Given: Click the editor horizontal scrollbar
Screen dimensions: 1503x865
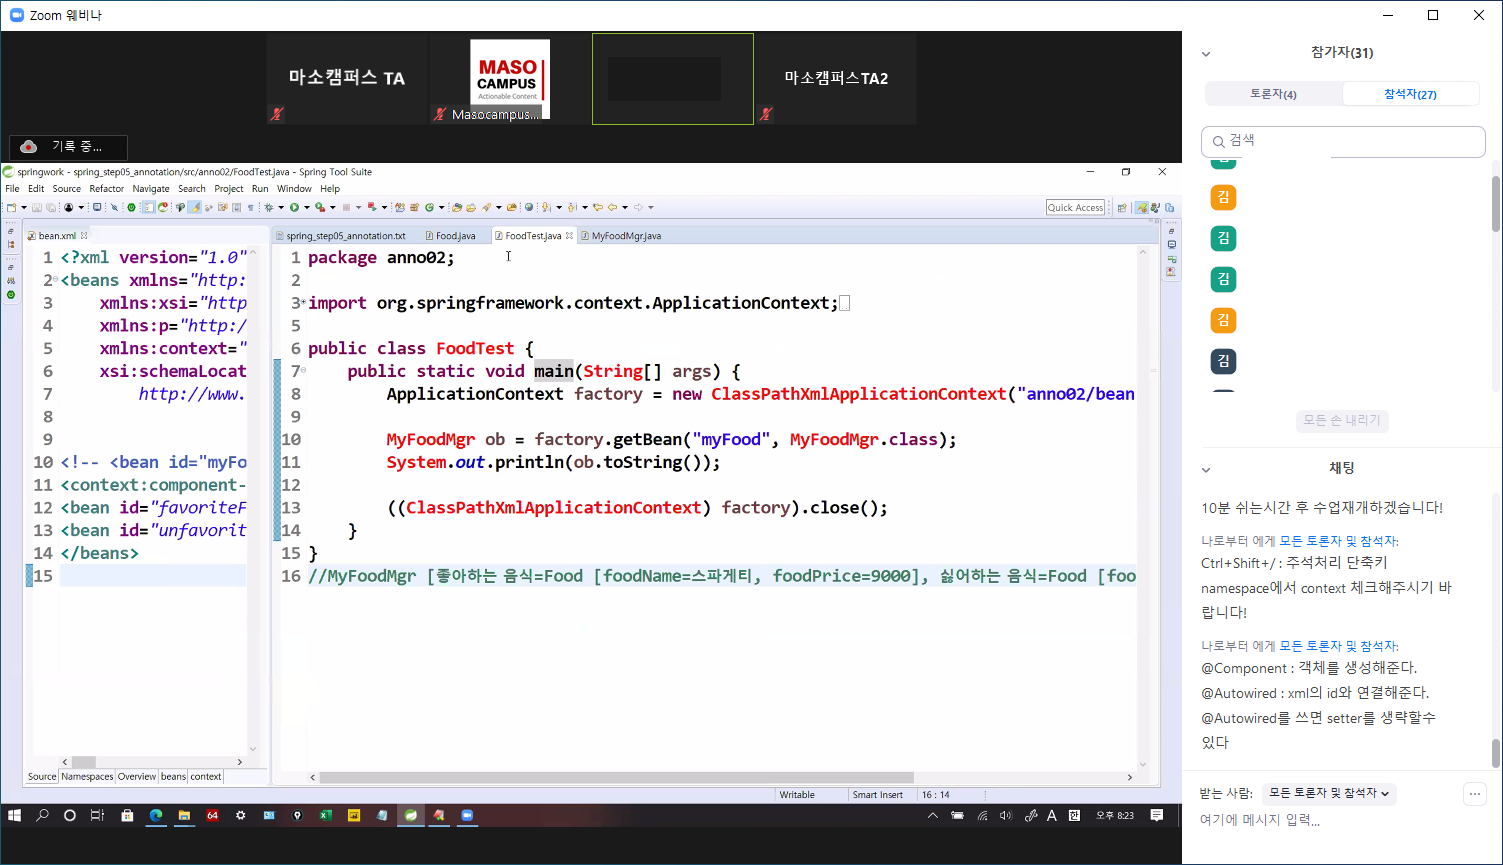Looking at the screenshot, I should 616,777.
